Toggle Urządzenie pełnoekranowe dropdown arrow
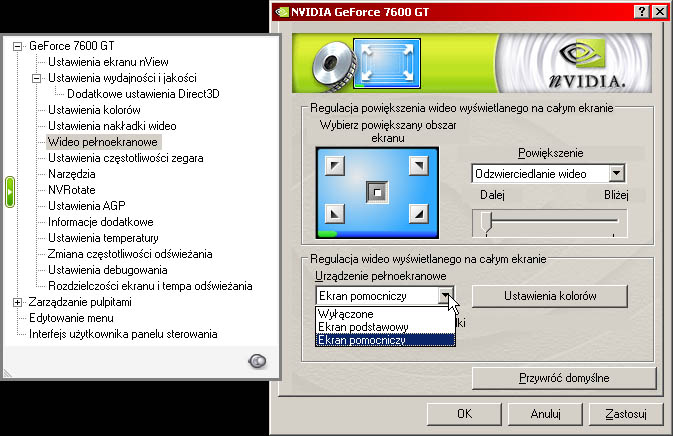The width and height of the screenshot is (673, 436). click(446, 296)
